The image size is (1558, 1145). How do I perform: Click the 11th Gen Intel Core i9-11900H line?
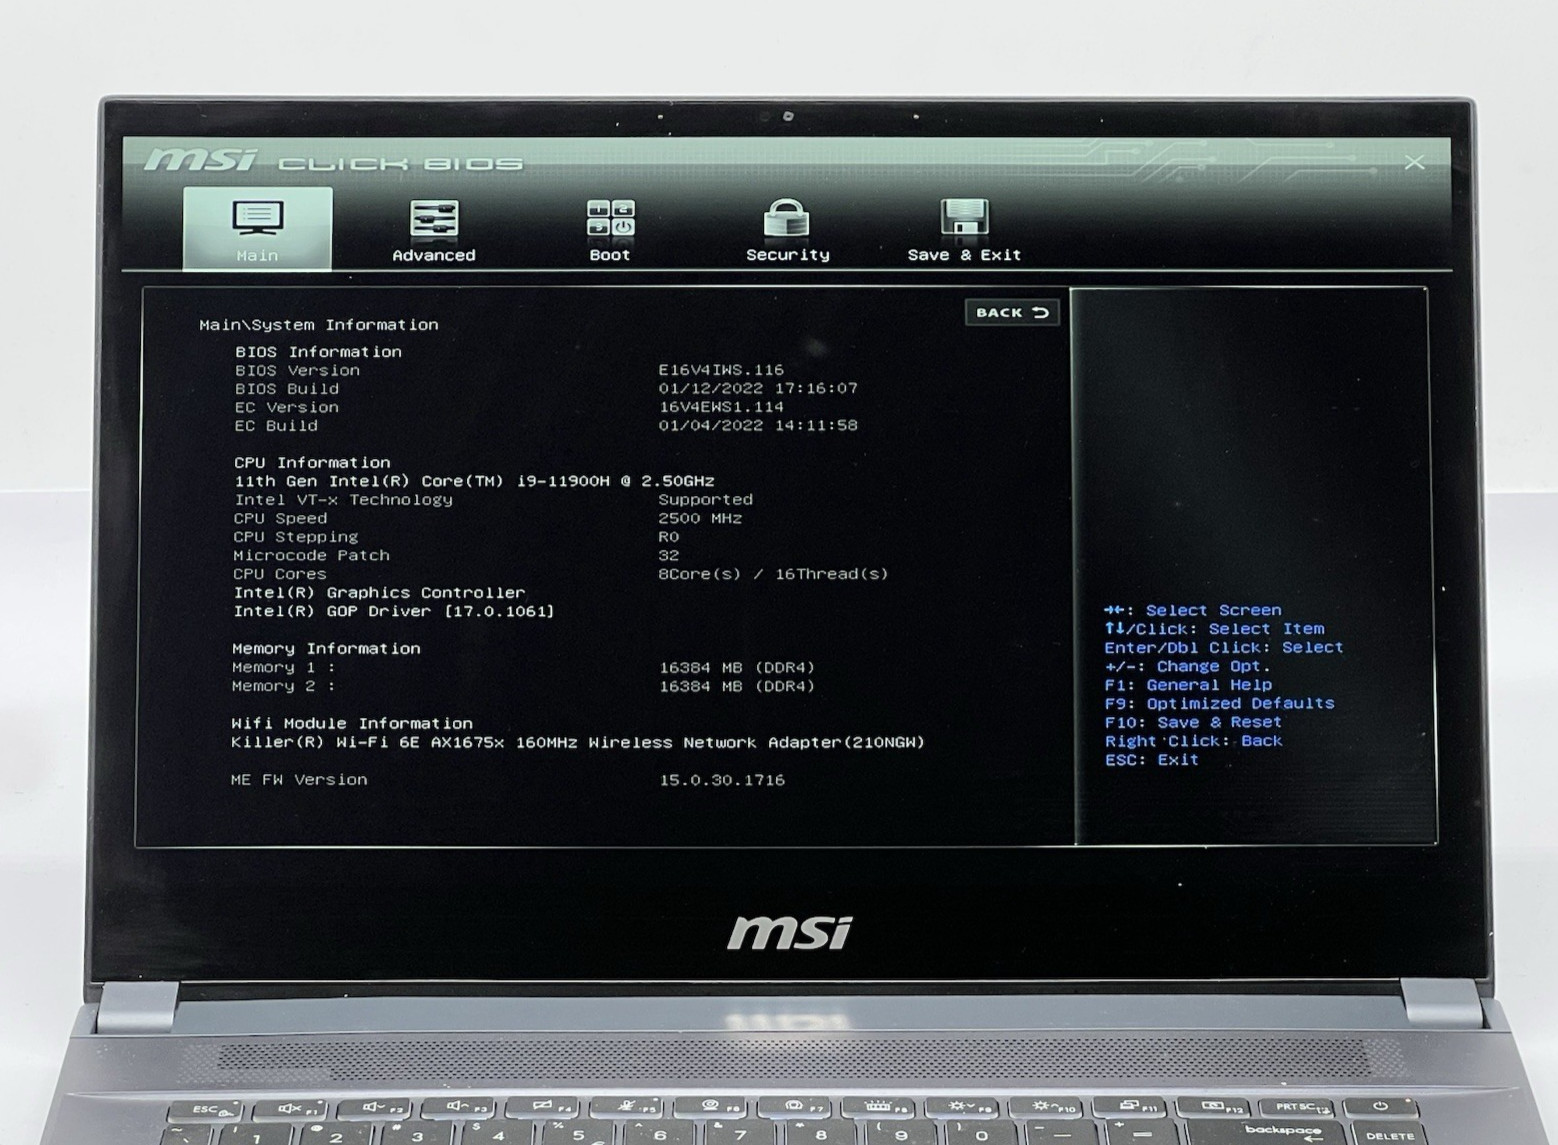tap(474, 481)
